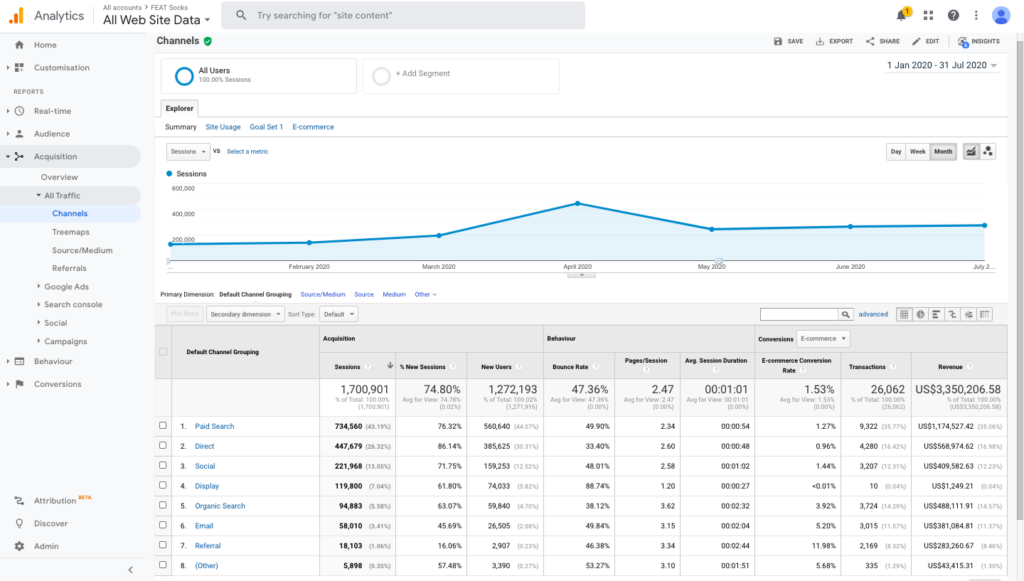The width and height of the screenshot is (1024, 581).
Task: Tick the Email row checkbox
Action: (163, 525)
